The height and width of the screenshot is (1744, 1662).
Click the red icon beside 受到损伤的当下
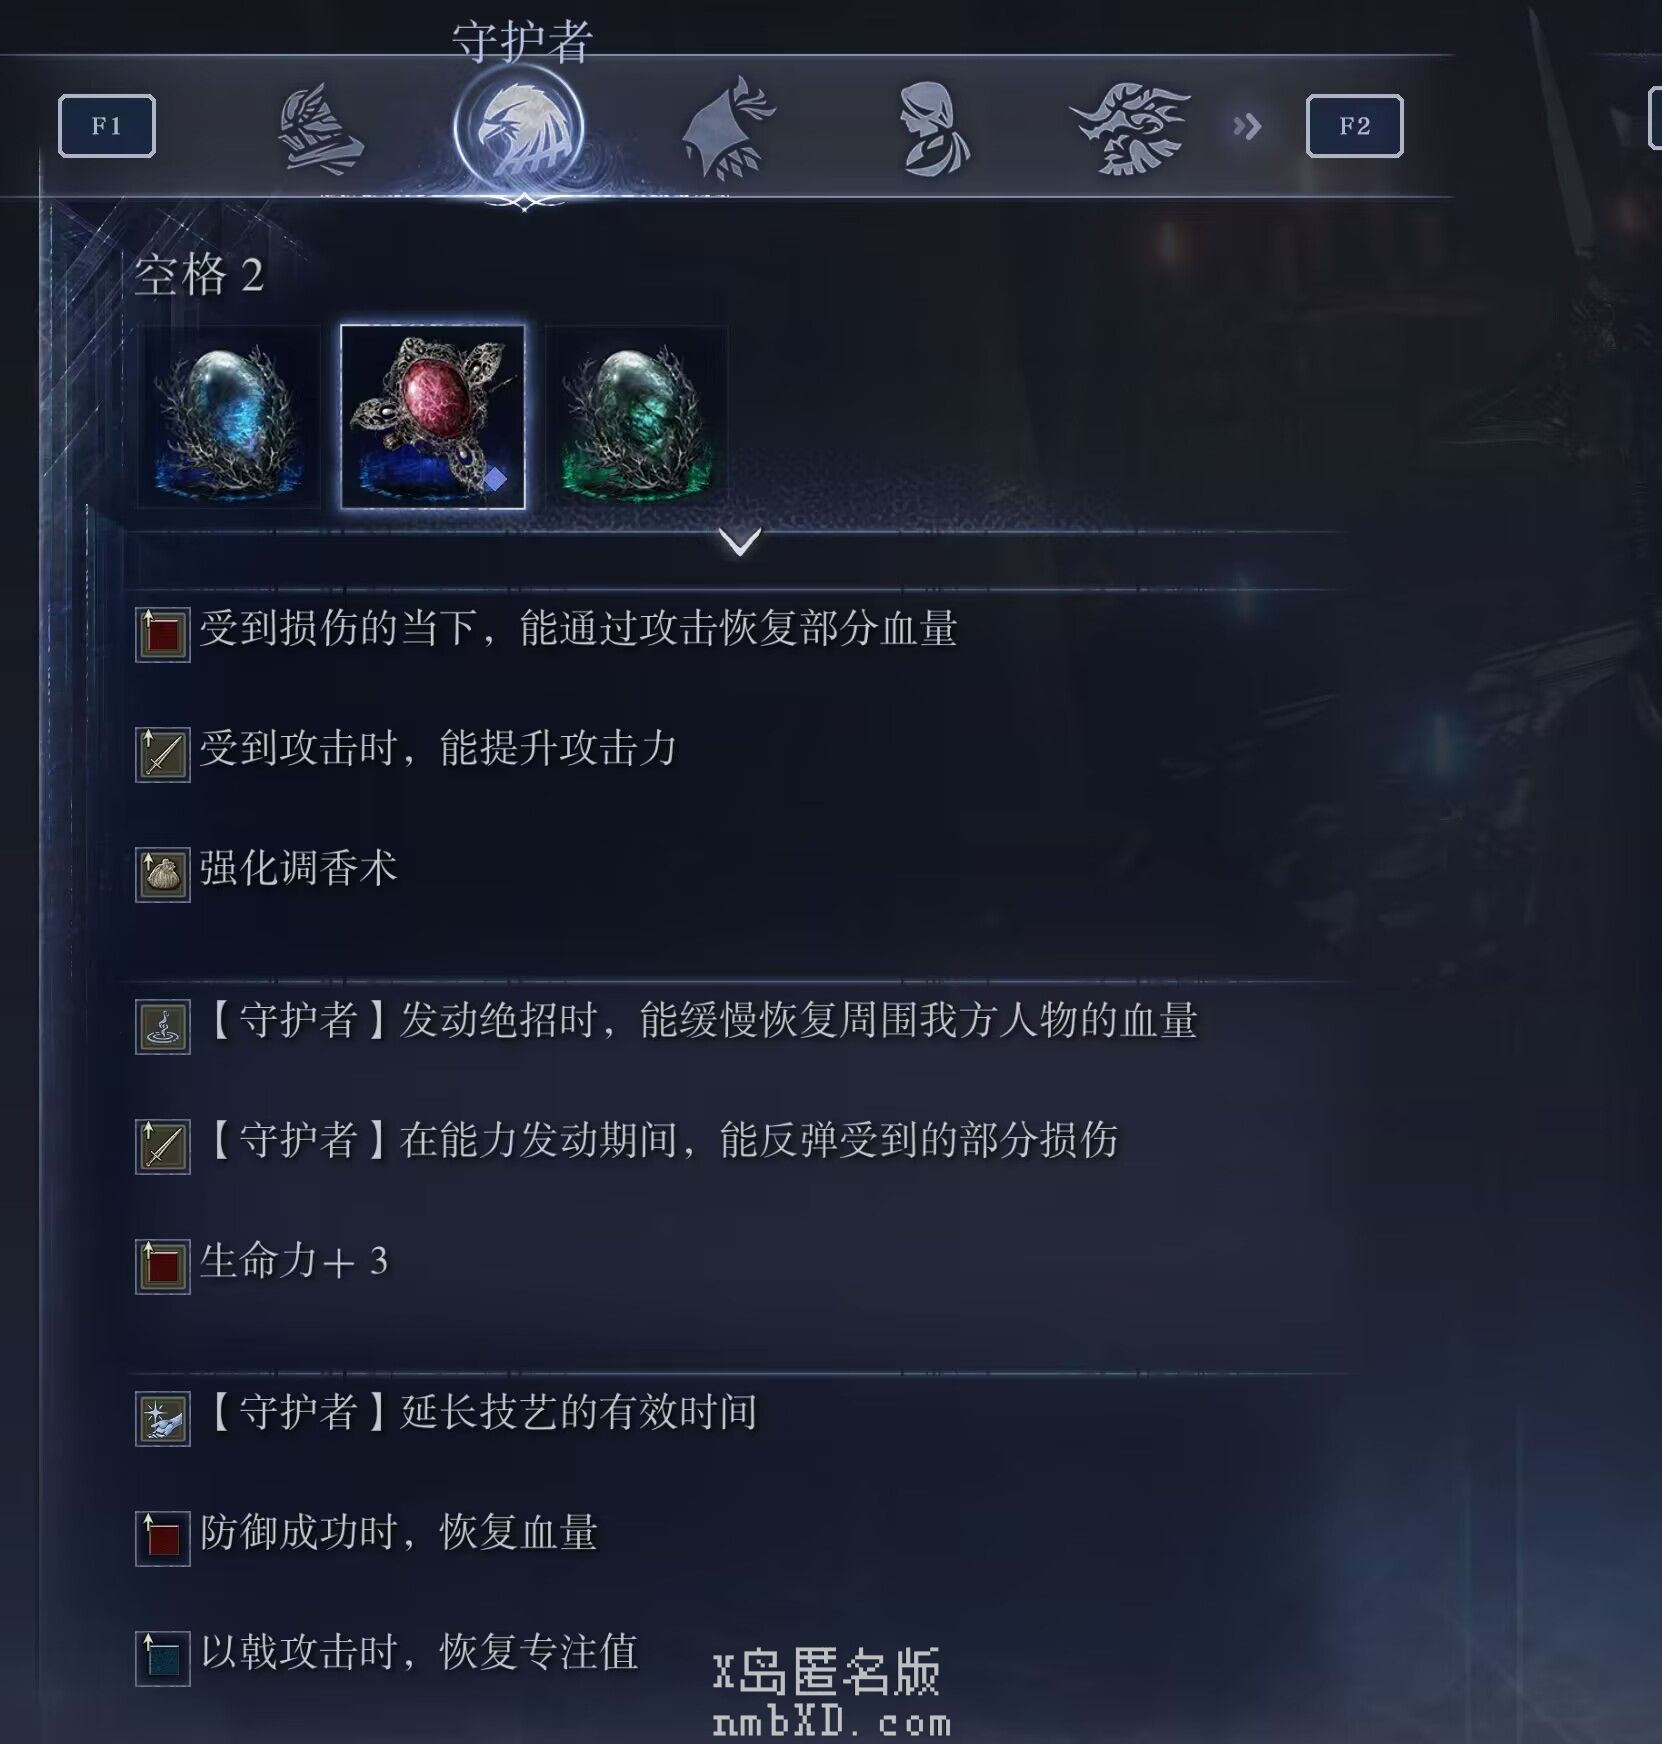pos(163,634)
